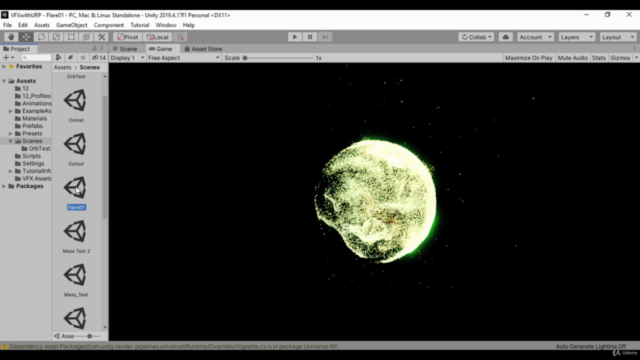Image resolution: width=640 pixels, height=360 pixels.
Task: Select the Rotate tool
Action: [x=41, y=37]
